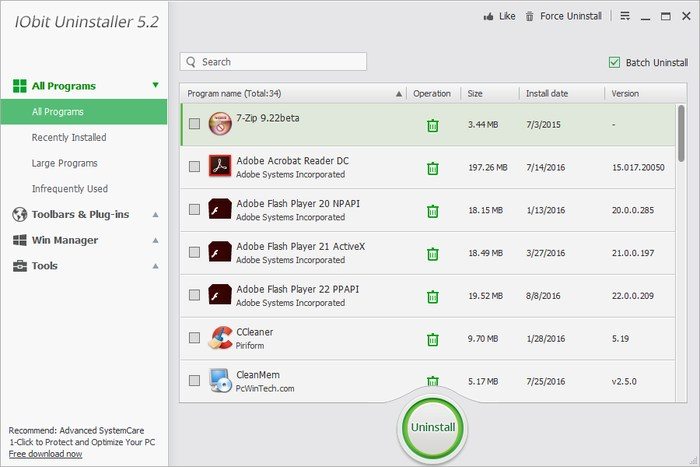This screenshot has height=467, width=700.
Task: Select Large Programs in sidebar
Action: 65,163
